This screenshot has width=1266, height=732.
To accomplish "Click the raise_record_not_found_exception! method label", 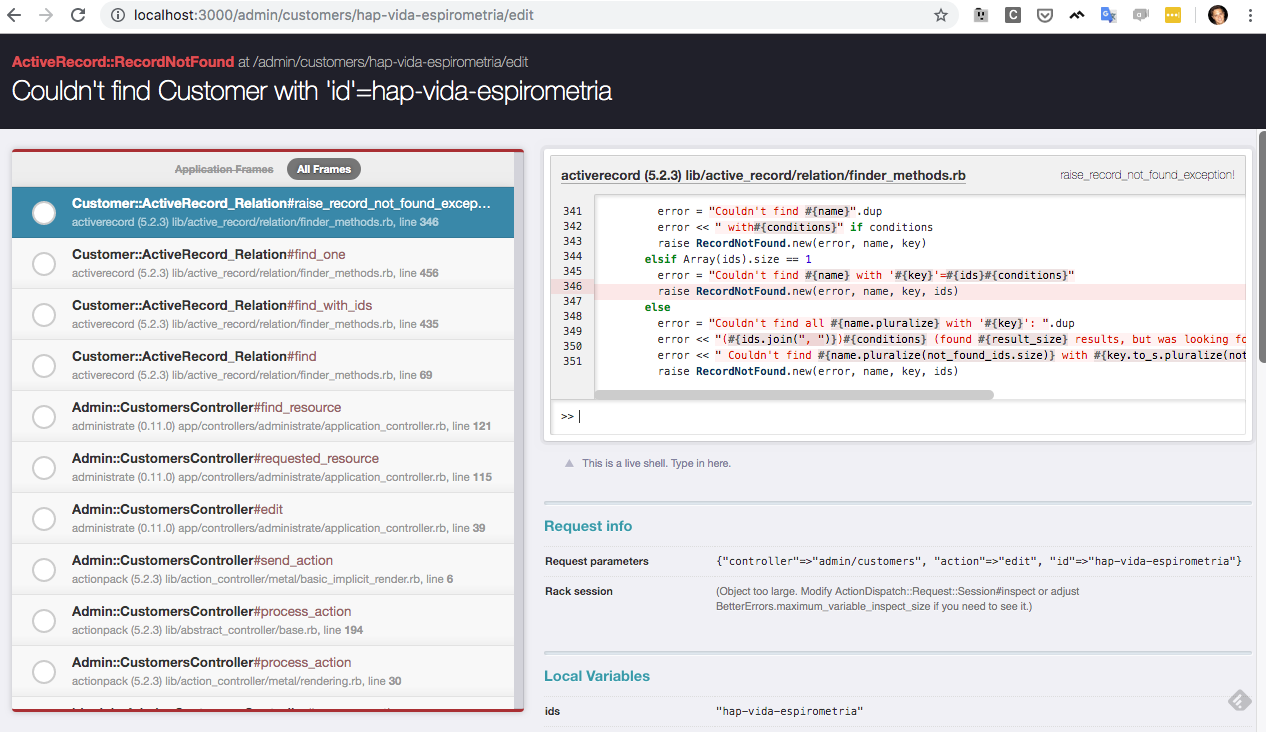I will point(1147,175).
